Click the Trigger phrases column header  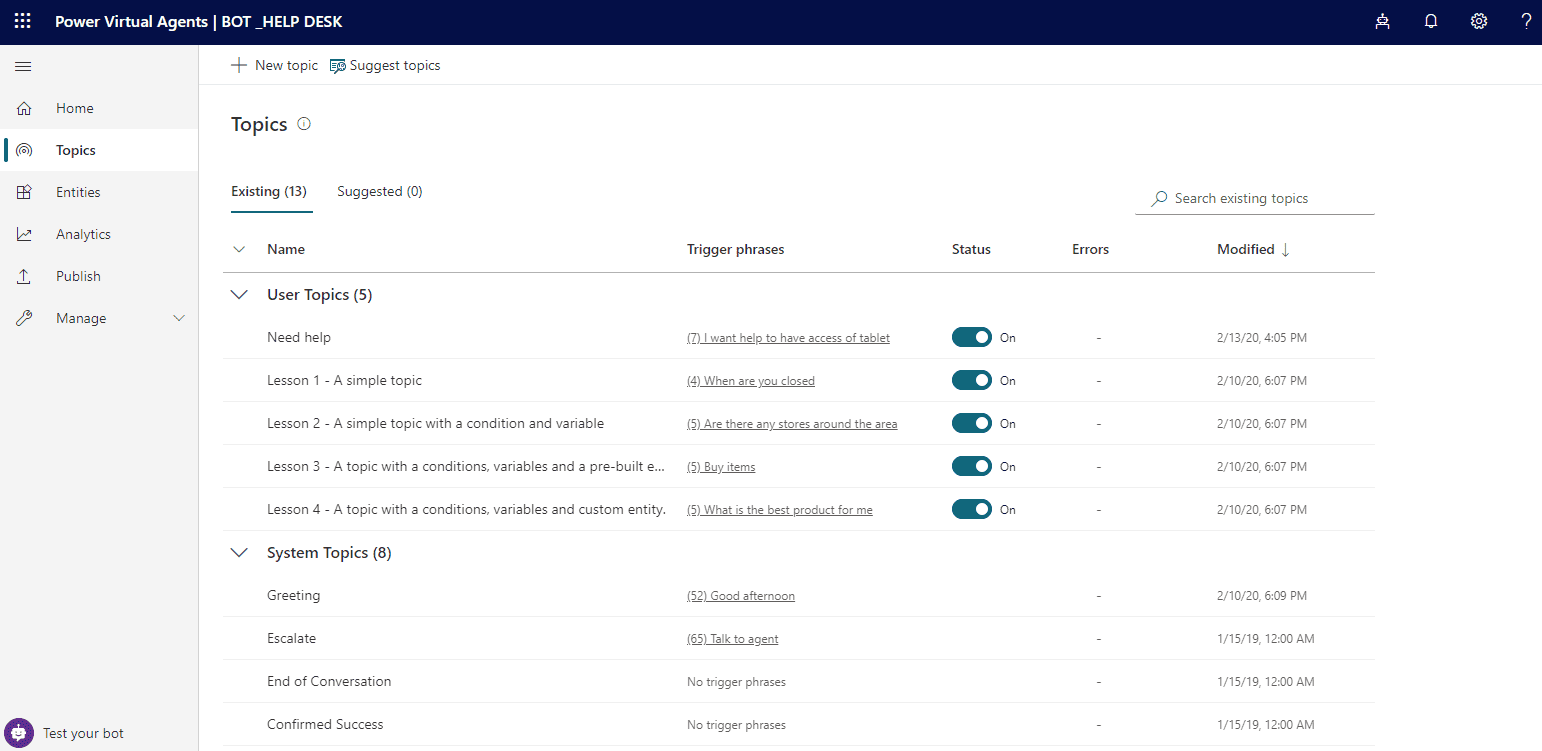coord(736,249)
